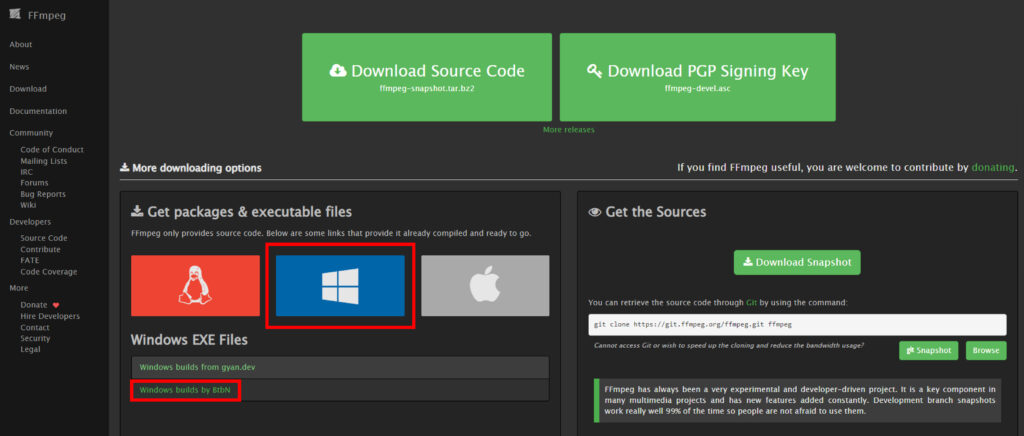Select the Apple macOS packages tile
Viewport: 1024px width, 436px height.
pos(485,285)
